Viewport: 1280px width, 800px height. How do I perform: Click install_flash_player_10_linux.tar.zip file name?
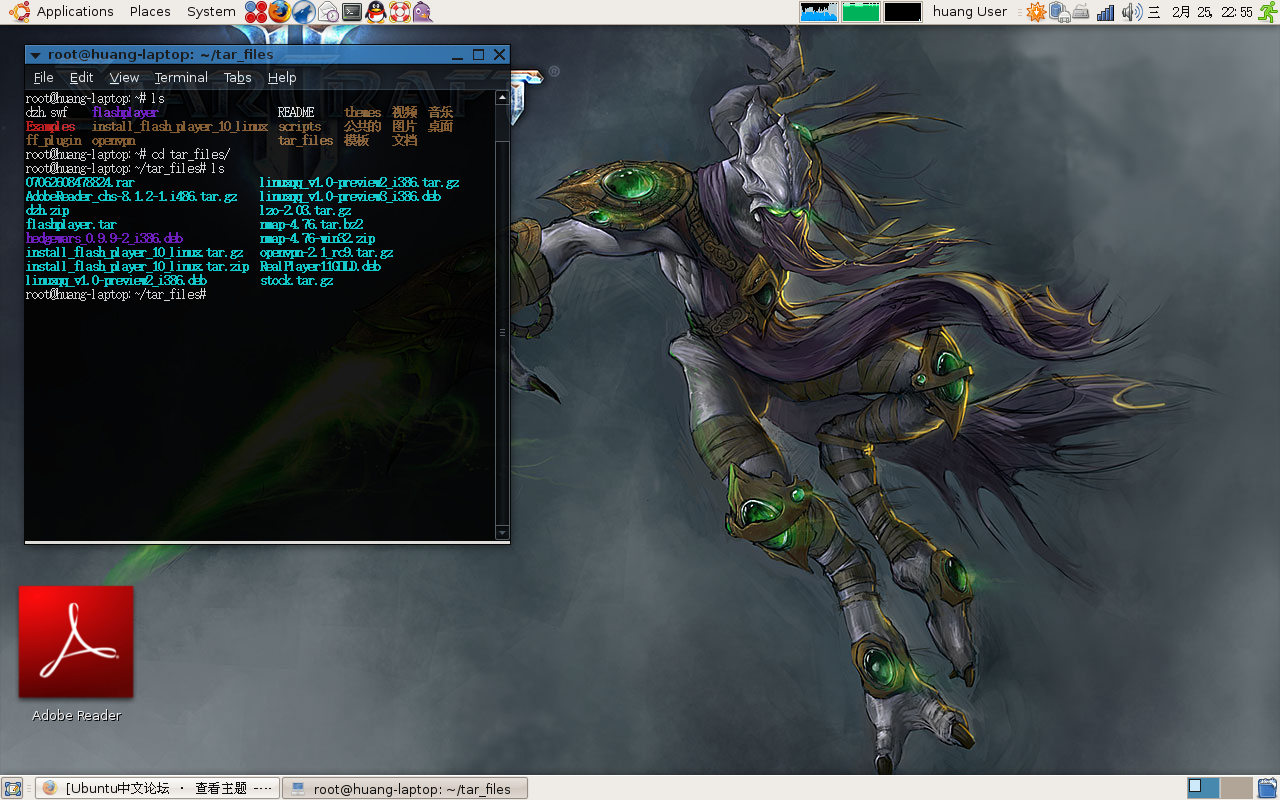137,267
